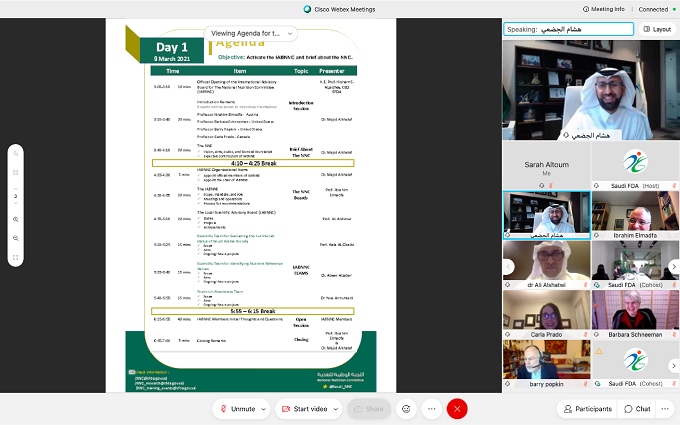Open the Chat panel
The image size is (680, 425).
coord(636,408)
